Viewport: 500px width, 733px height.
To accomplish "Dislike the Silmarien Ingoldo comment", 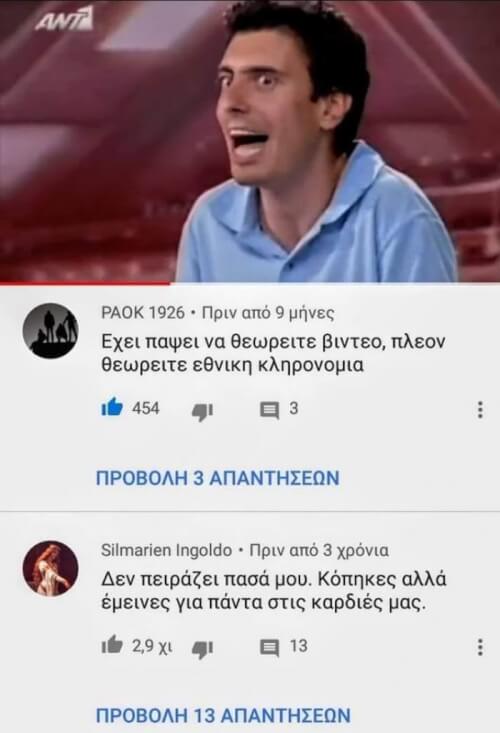I will (x=203, y=649).
